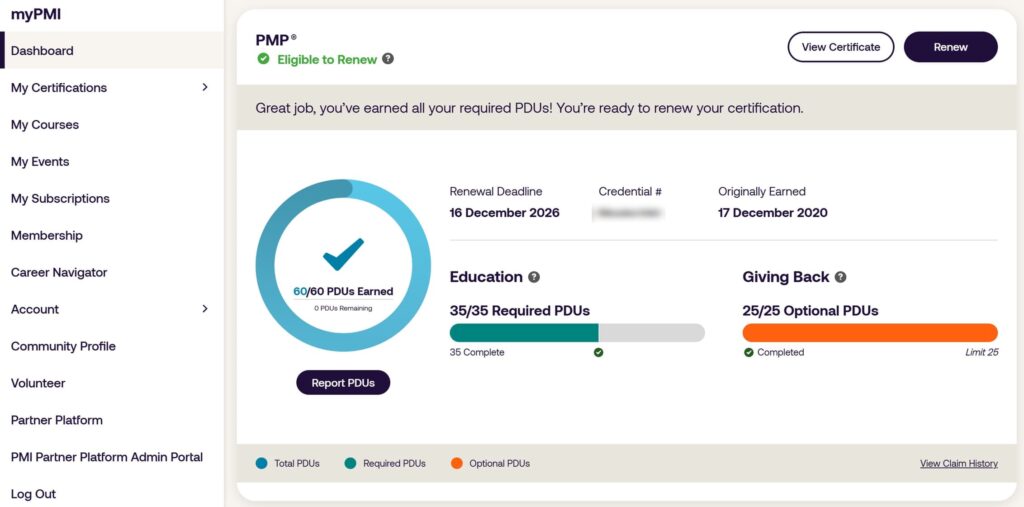Image resolution: width=1024 pixels, height=507 pixels.
Task: Click green check beside Eligible to Renew
Action: pos(263,59)
